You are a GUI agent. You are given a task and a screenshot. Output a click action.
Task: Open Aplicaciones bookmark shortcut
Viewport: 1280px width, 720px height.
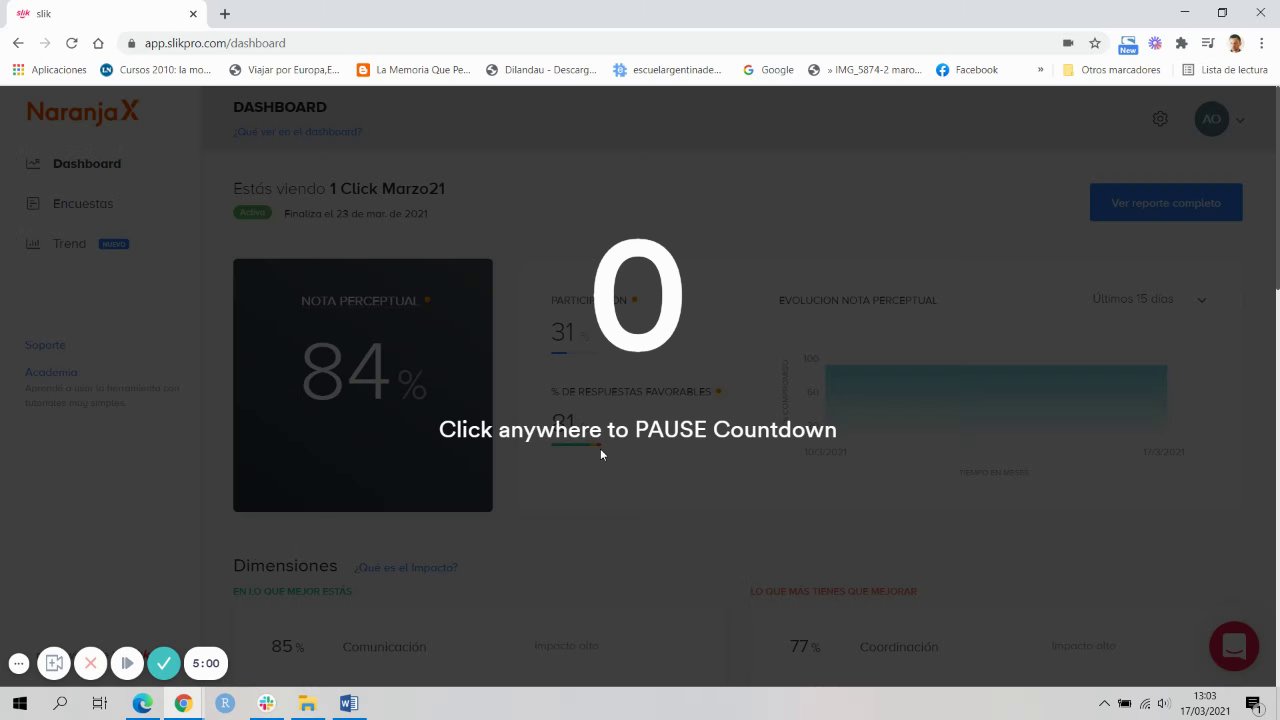tap(49, 70)
